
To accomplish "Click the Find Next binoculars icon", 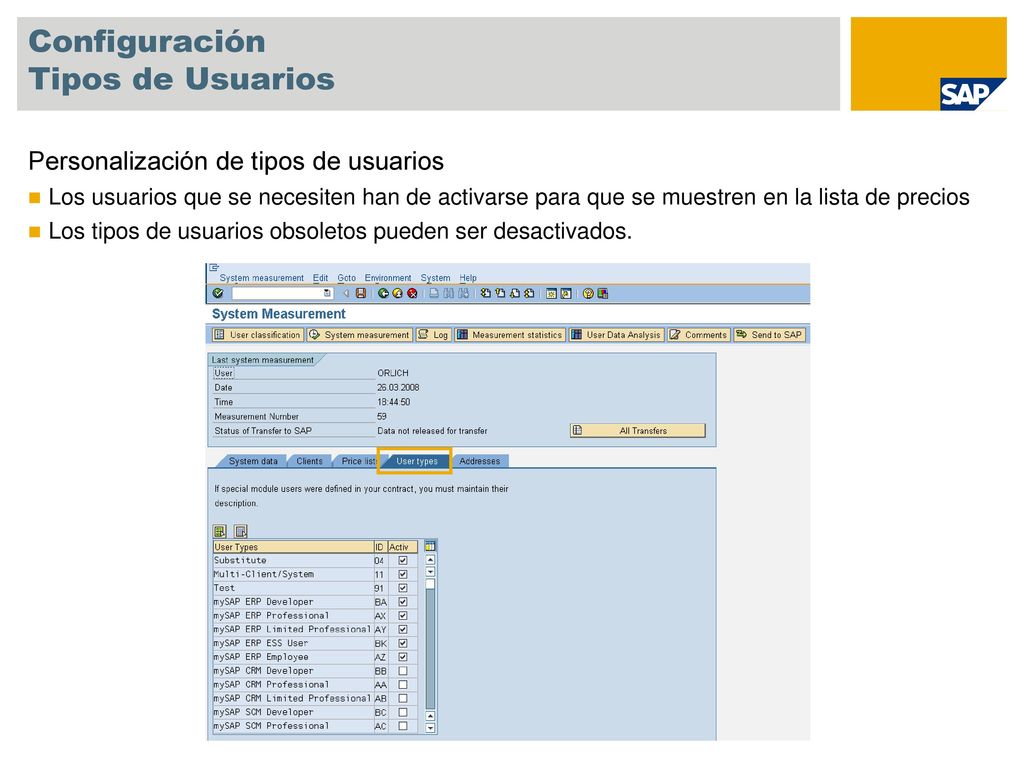I will [463, 294].
